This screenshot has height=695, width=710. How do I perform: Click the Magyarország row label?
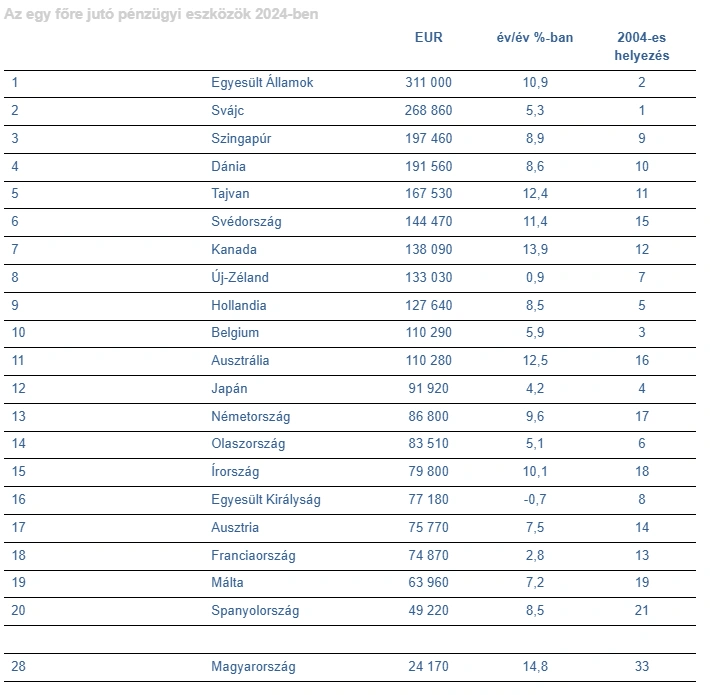(x=253, y=667)
